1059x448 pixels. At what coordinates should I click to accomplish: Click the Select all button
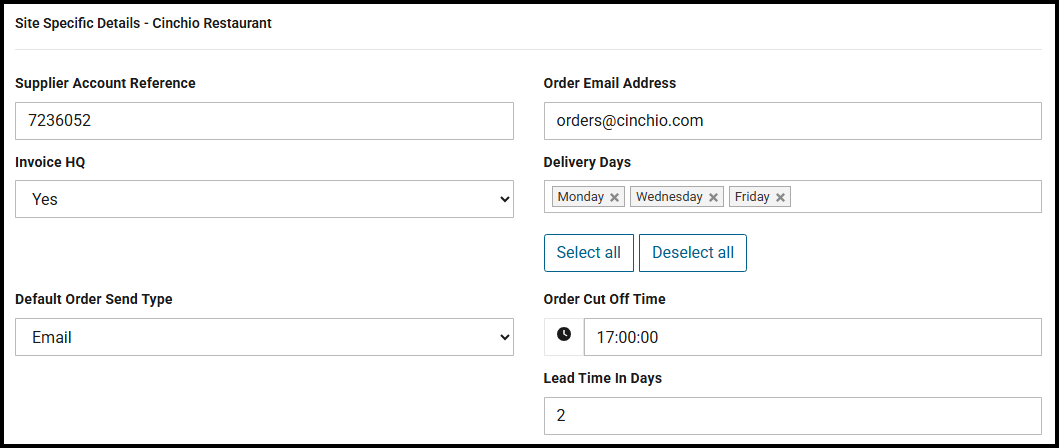tap(588, 253)
